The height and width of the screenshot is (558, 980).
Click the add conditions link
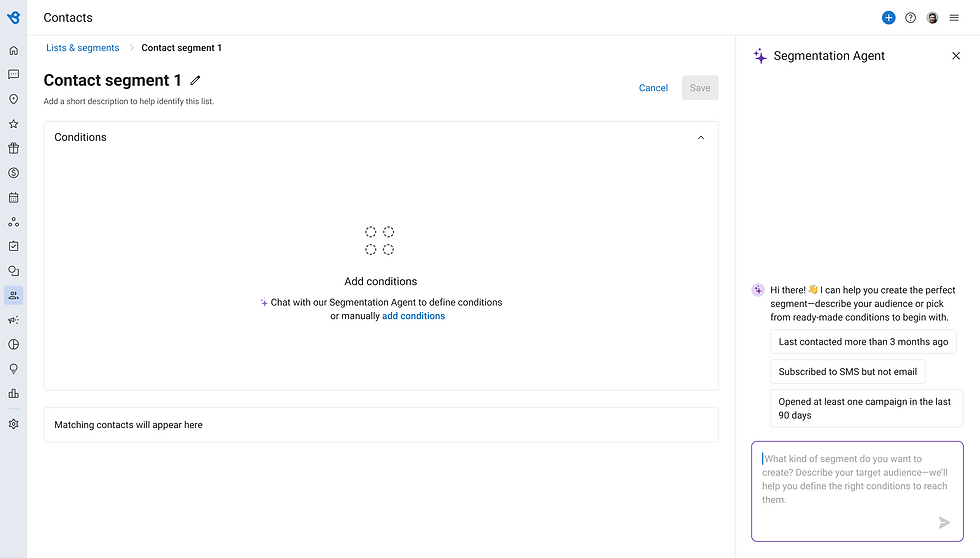pyautogui.click(x=413, y=316)
